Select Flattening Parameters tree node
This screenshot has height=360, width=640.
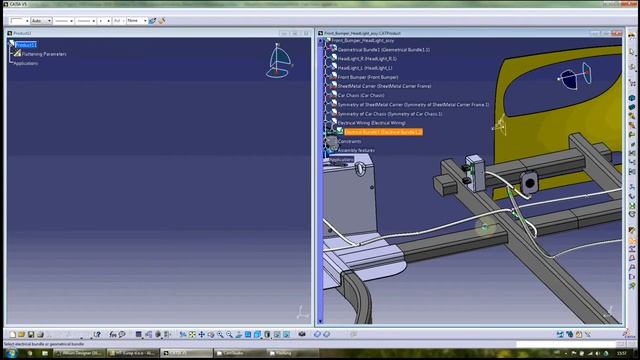[x=44, y=54]
